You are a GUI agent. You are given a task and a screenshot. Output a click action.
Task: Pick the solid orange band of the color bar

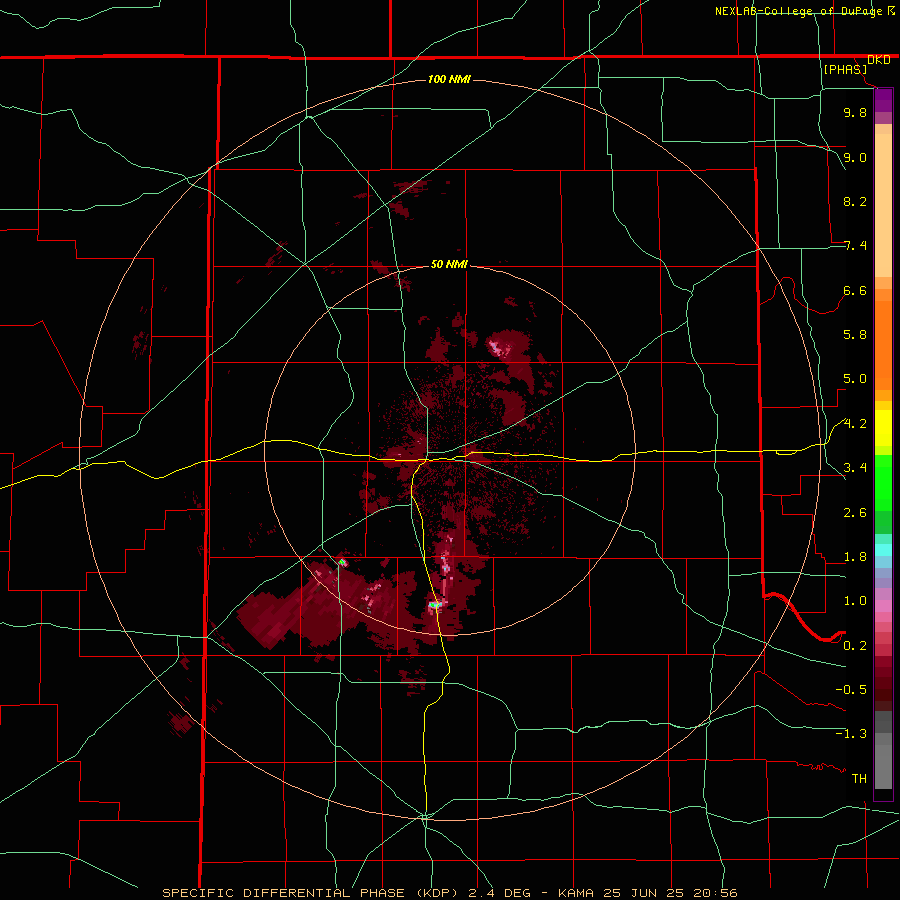point(883,345)
